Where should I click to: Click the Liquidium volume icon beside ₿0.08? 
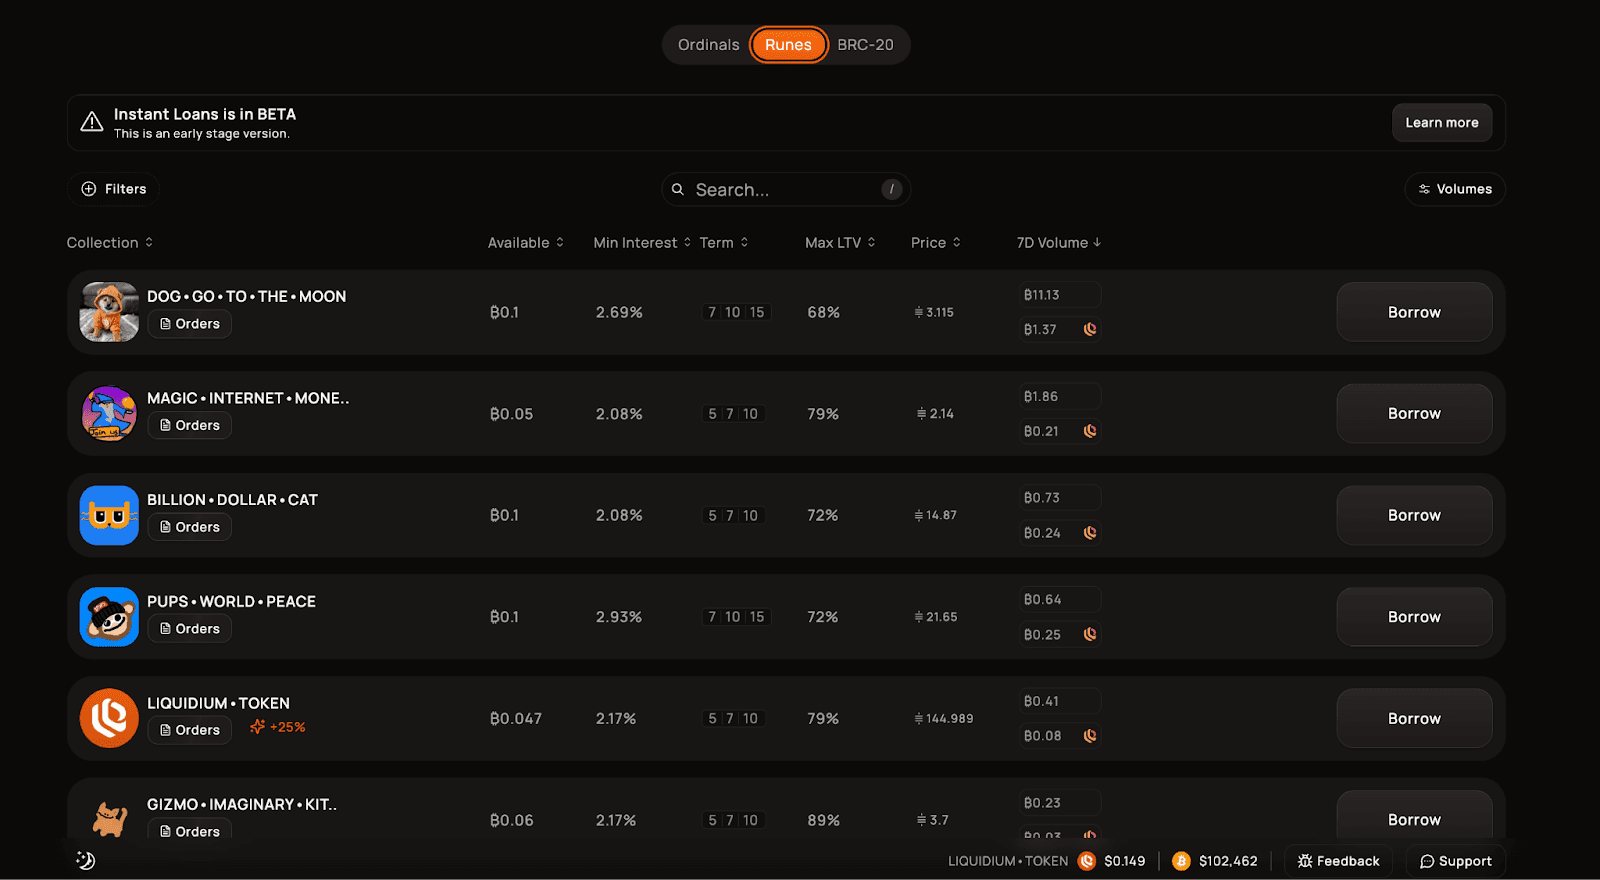point(1090,736)
